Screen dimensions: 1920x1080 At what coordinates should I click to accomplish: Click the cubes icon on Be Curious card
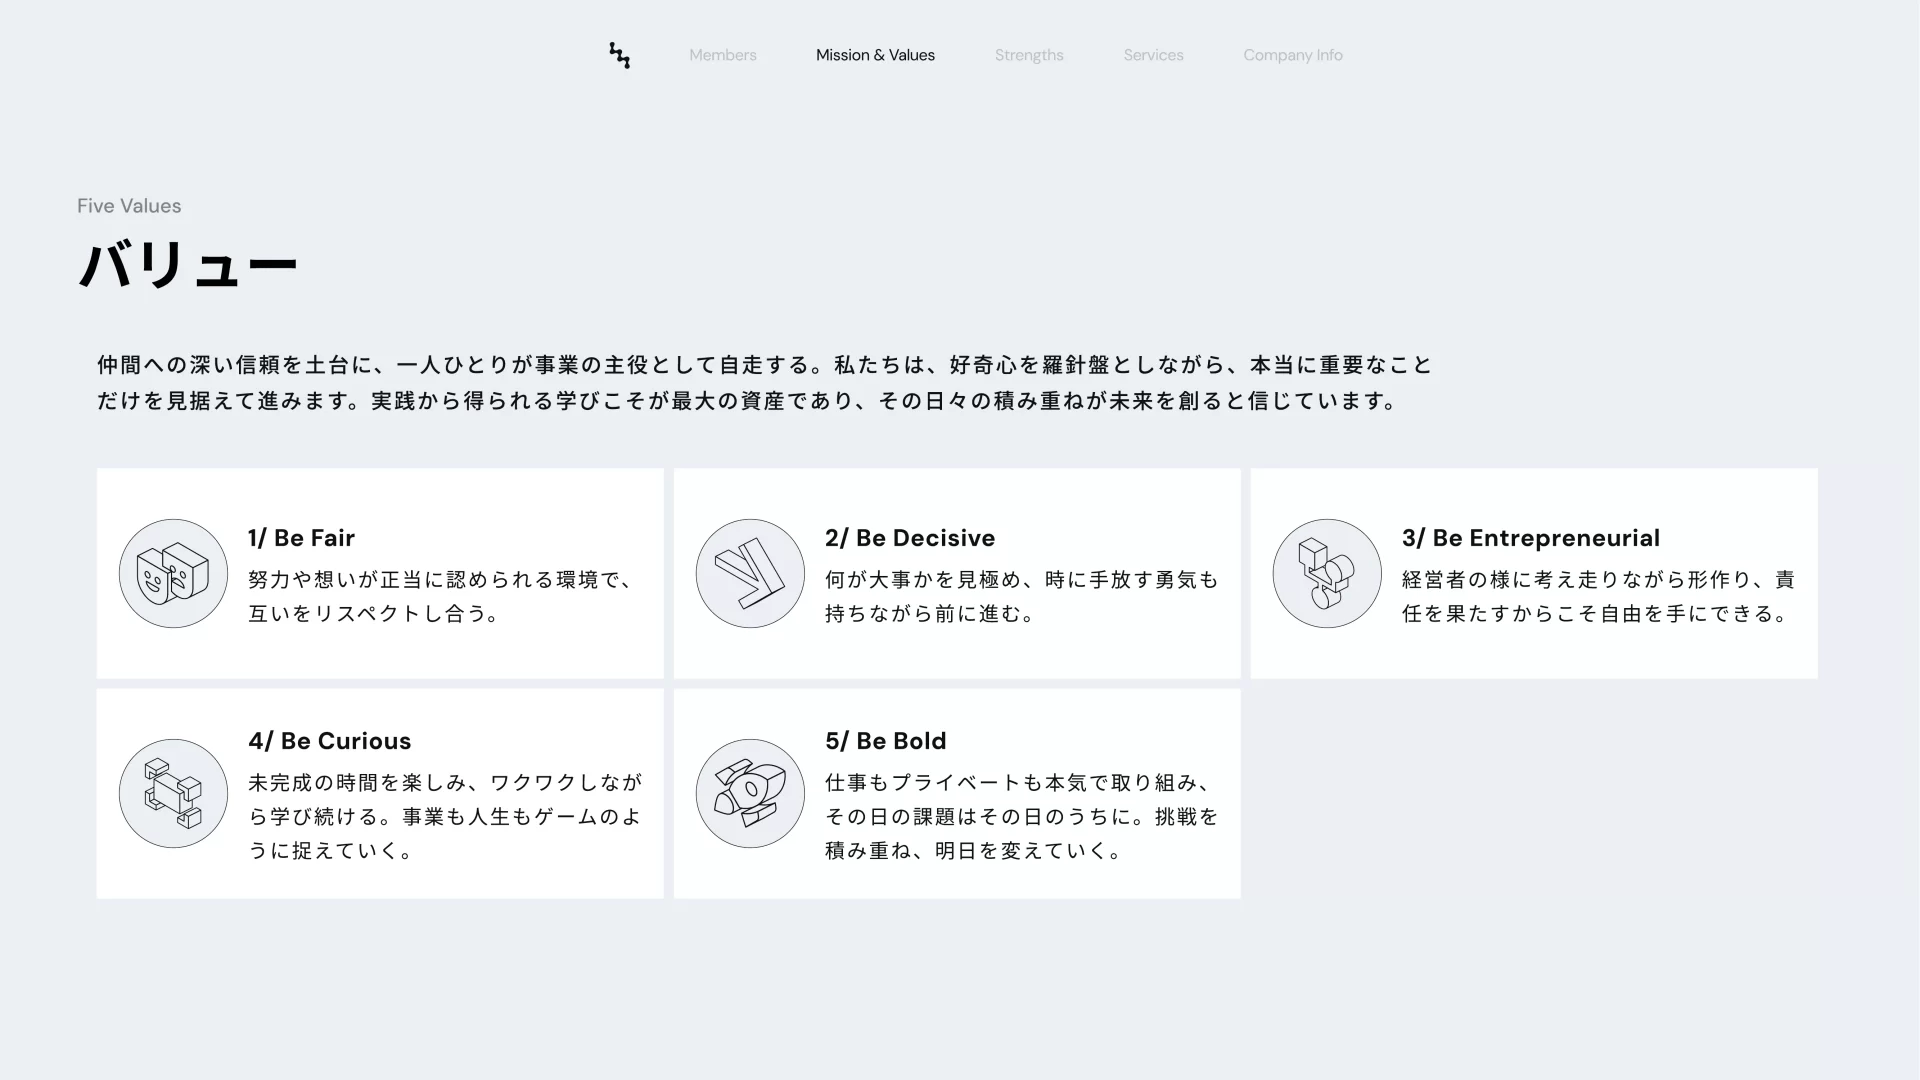pos(172,793)
